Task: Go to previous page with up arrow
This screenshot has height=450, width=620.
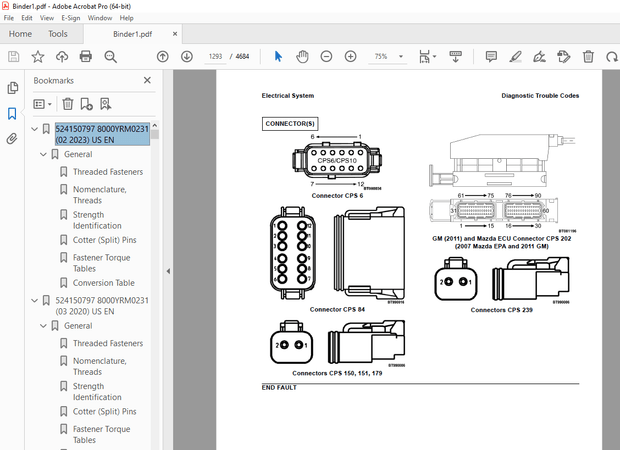Action: pyautogui.click(x=163, y=56)
